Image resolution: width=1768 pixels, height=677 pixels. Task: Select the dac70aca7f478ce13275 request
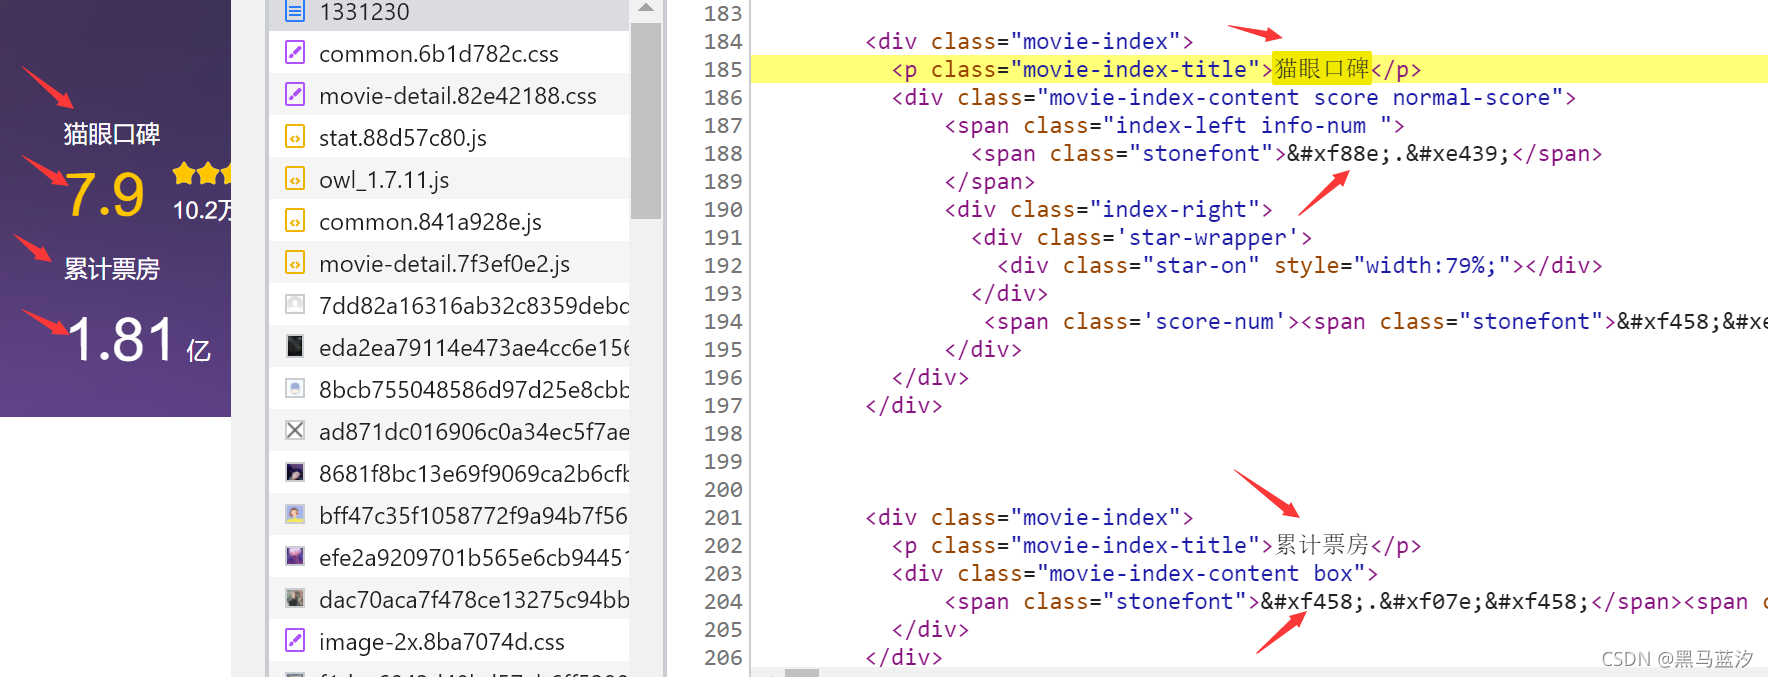click(x=449, y=599)
